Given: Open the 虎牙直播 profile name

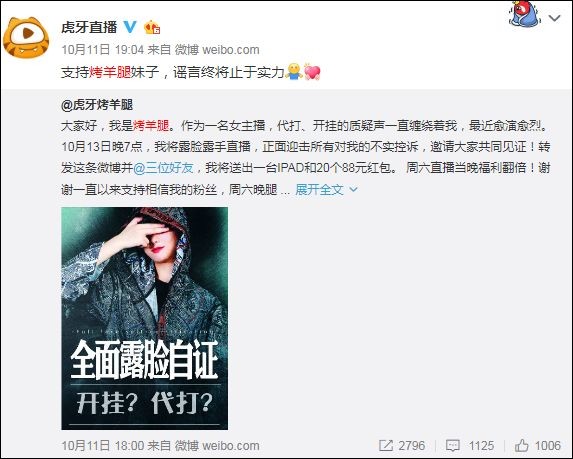Looking at the screenshot, I should (x=89, y=27).
